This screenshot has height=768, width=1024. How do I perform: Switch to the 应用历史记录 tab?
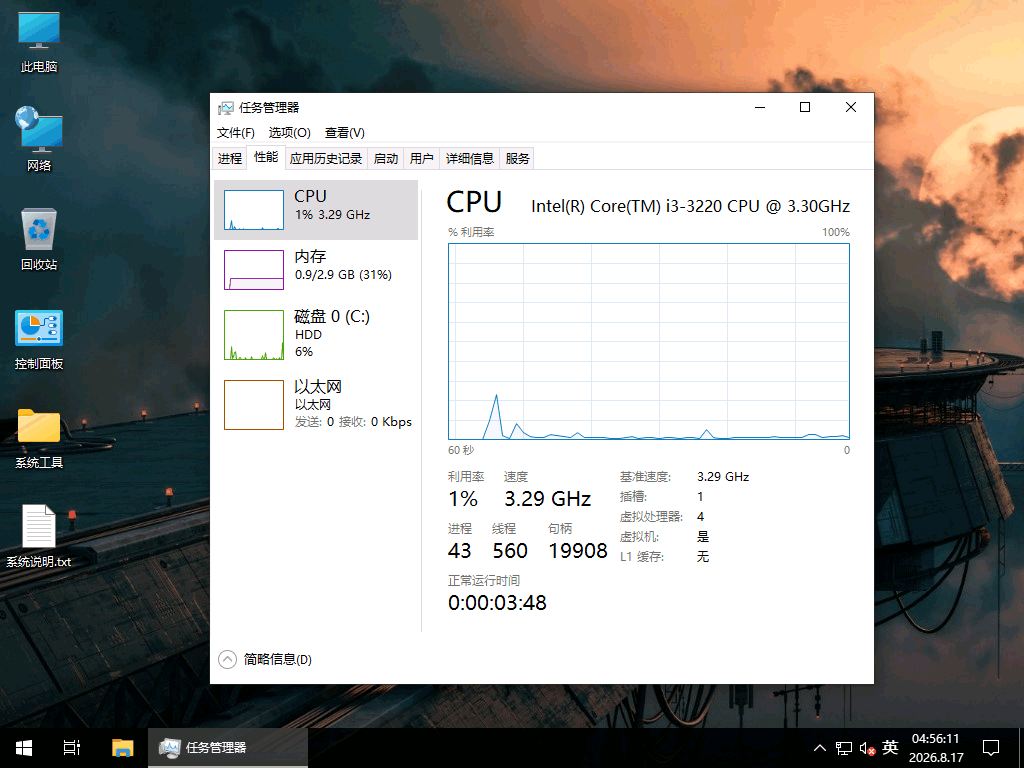point(326,159)
